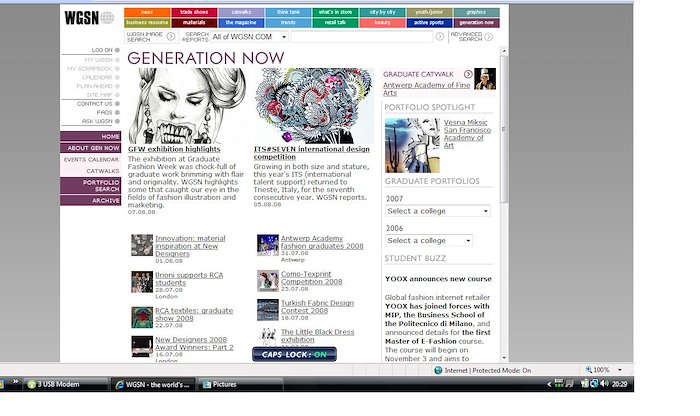Screen dimensions: 700x416
Task: Go to Home in the sidebar
Action: [91, 136]
